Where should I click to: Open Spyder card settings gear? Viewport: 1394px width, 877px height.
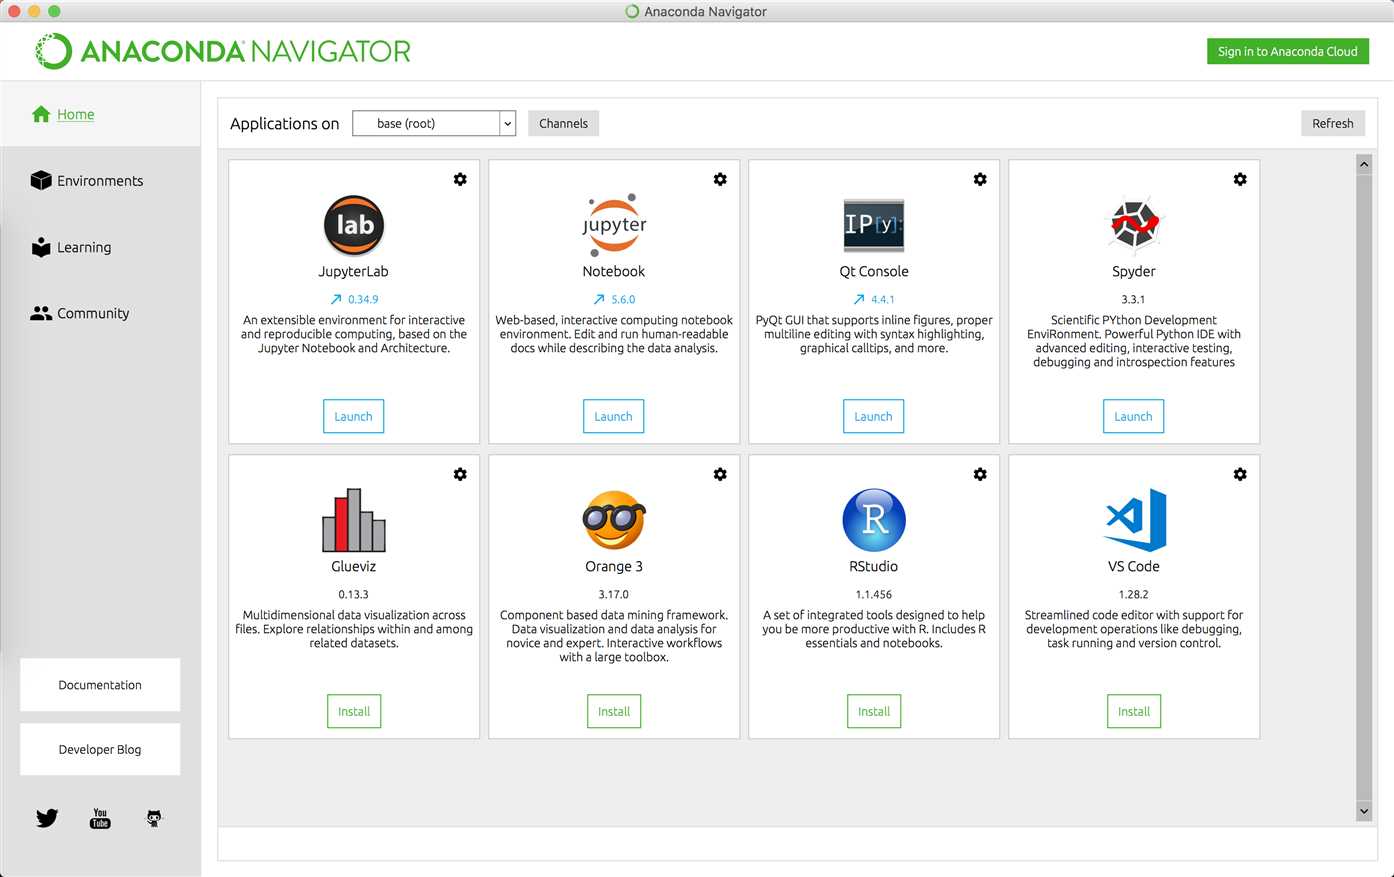point(1240,179)
